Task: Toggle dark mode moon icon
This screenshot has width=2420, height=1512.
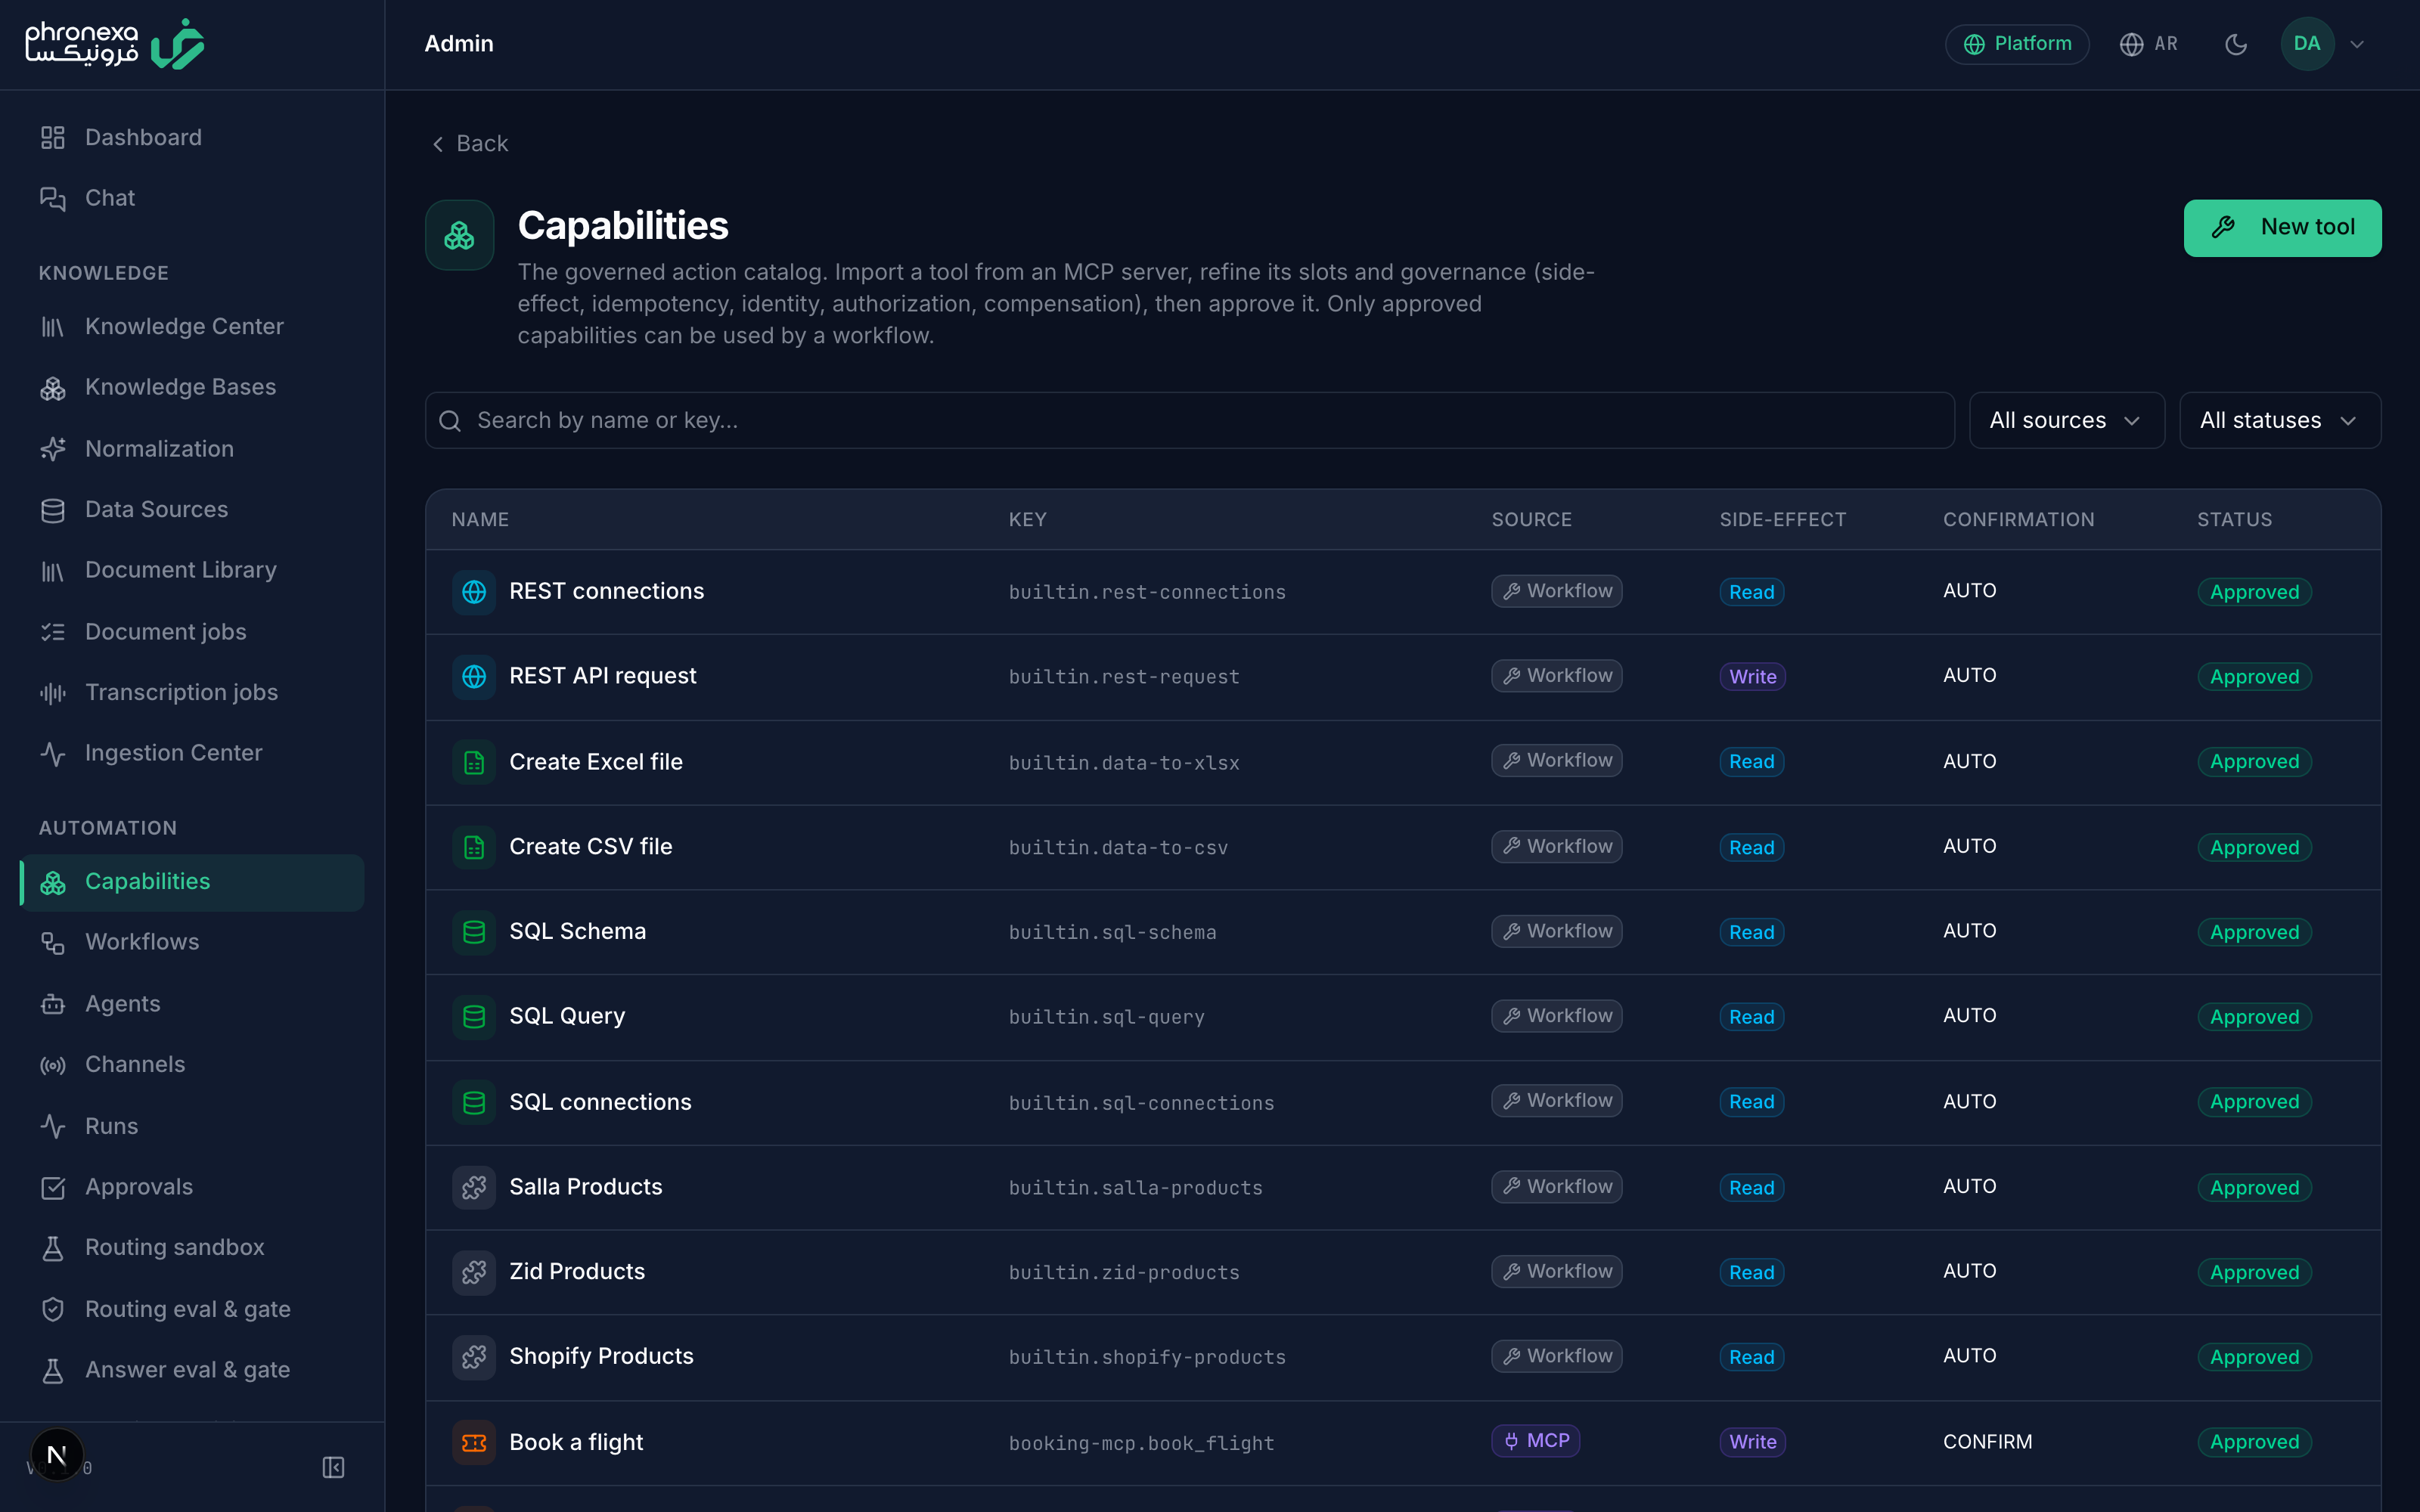Action: point(2236,44)
